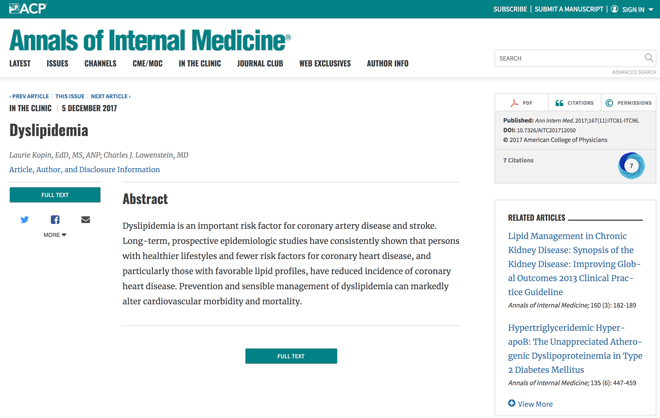The width and height of the screenshot is (660, 418).
Task: Open the Citations tool
Action: [x=575, y=103]
